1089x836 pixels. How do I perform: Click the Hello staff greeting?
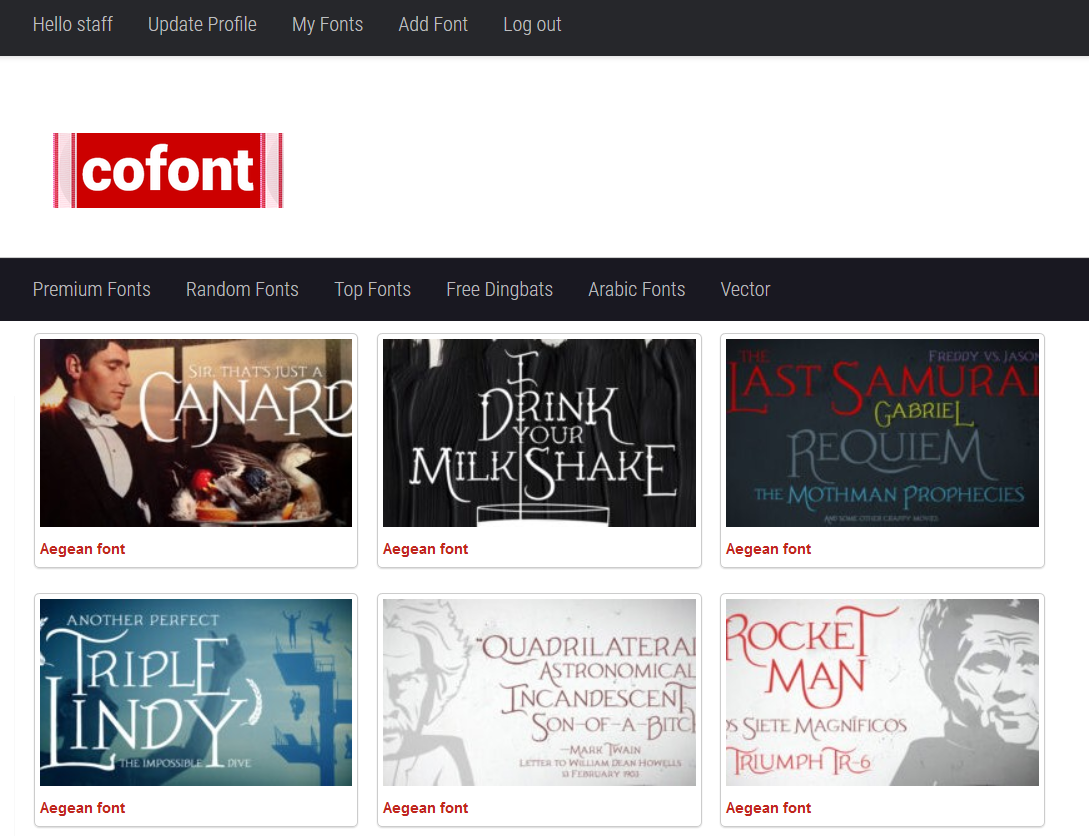coord(72,24)
